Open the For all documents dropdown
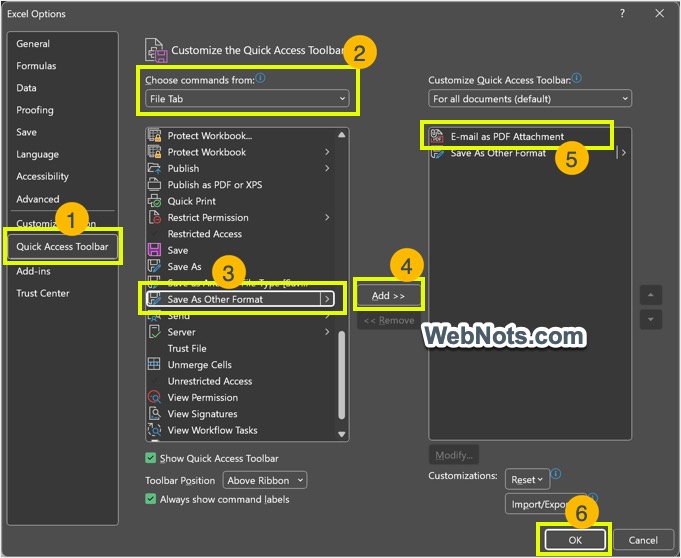The height and width of the screenshot is (558, 681). (530, 99)
